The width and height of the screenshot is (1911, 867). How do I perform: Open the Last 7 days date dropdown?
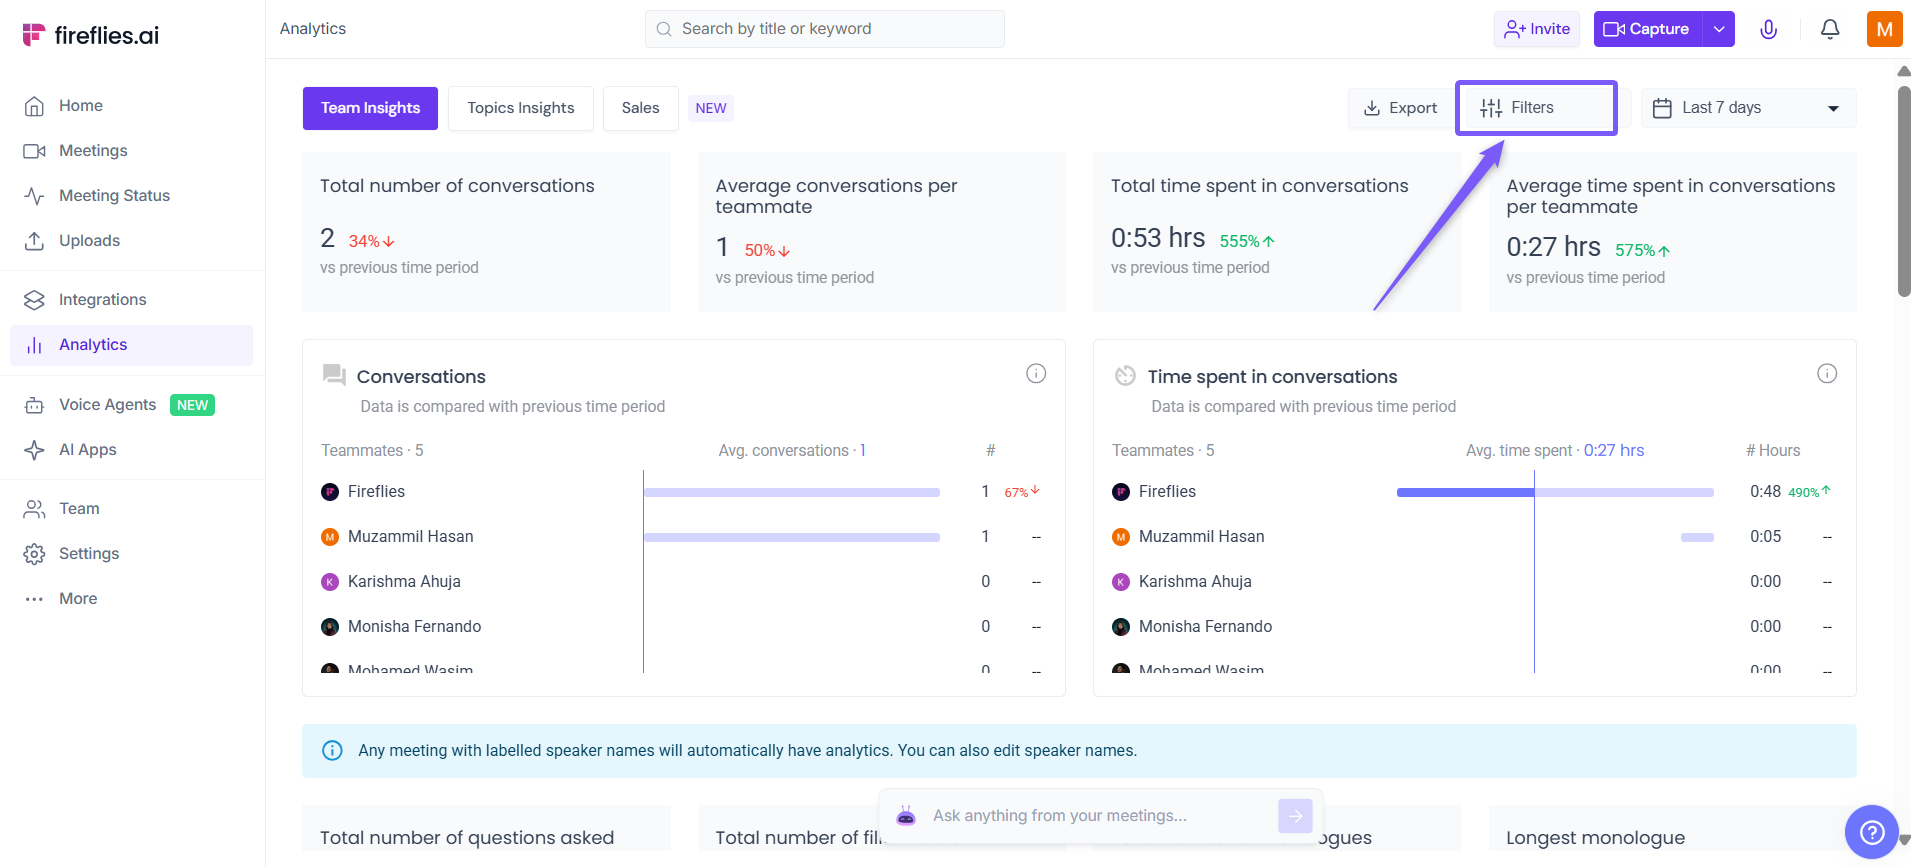(x=1748, y=108)
